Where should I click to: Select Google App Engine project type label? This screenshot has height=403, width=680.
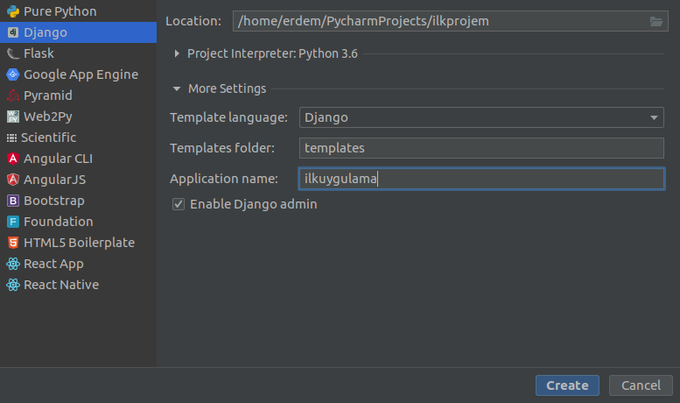coord(81,75)
